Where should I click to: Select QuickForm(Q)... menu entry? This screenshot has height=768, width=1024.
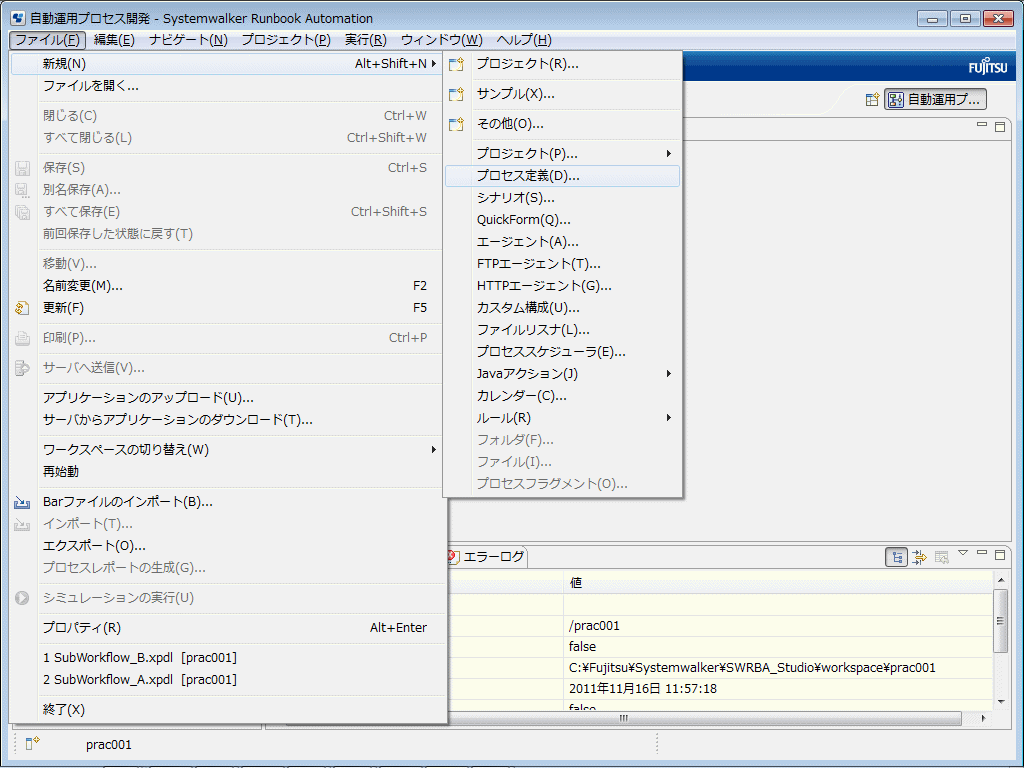tap(562, 220)
